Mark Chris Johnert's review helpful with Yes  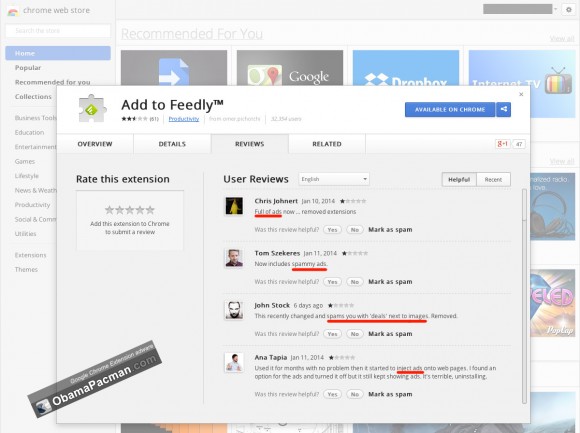pos(332,230)
